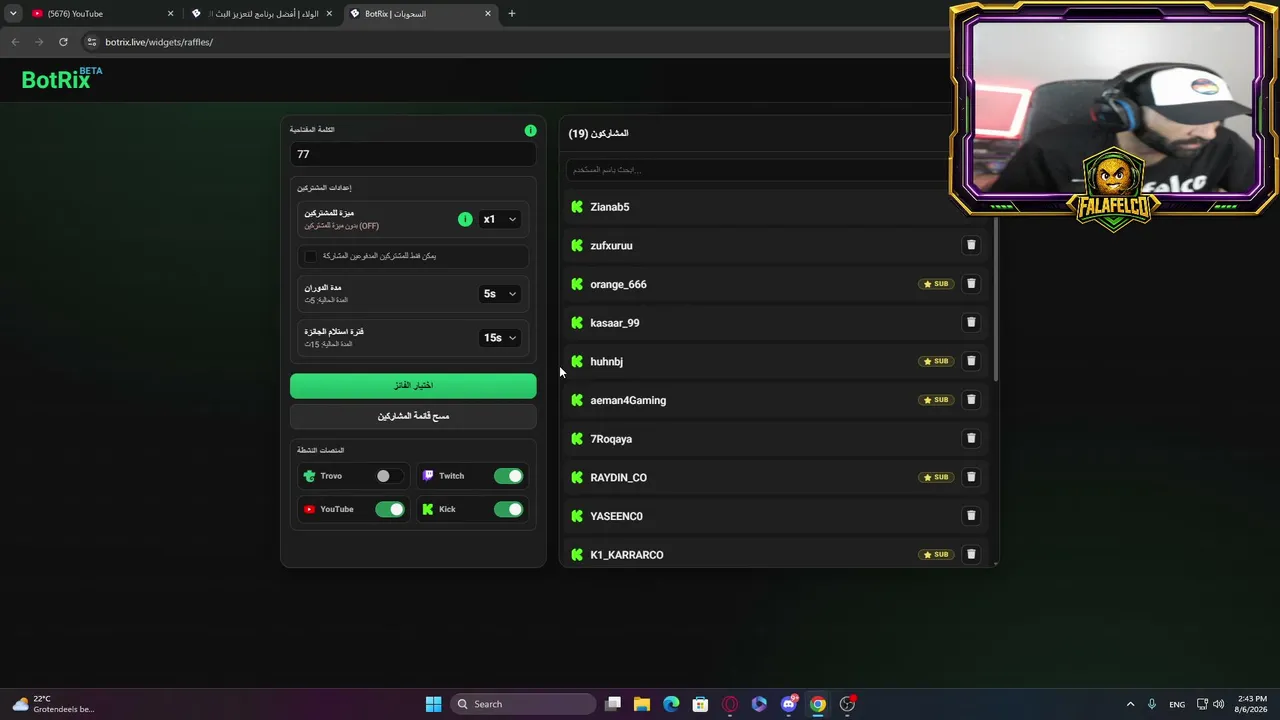The image size is (1280, 720).
Task: Delete aeman4Gaming via the trash icon
Action: click(971, 400)
